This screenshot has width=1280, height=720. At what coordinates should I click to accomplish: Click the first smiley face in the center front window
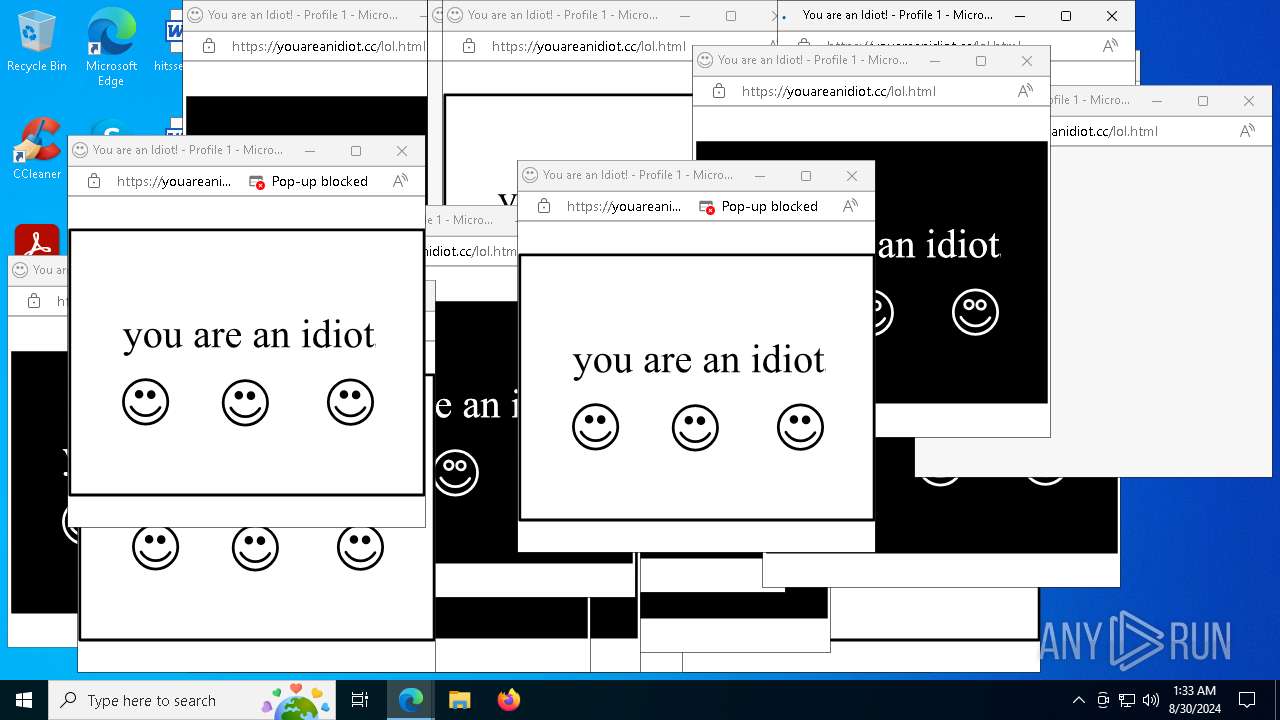596,428
